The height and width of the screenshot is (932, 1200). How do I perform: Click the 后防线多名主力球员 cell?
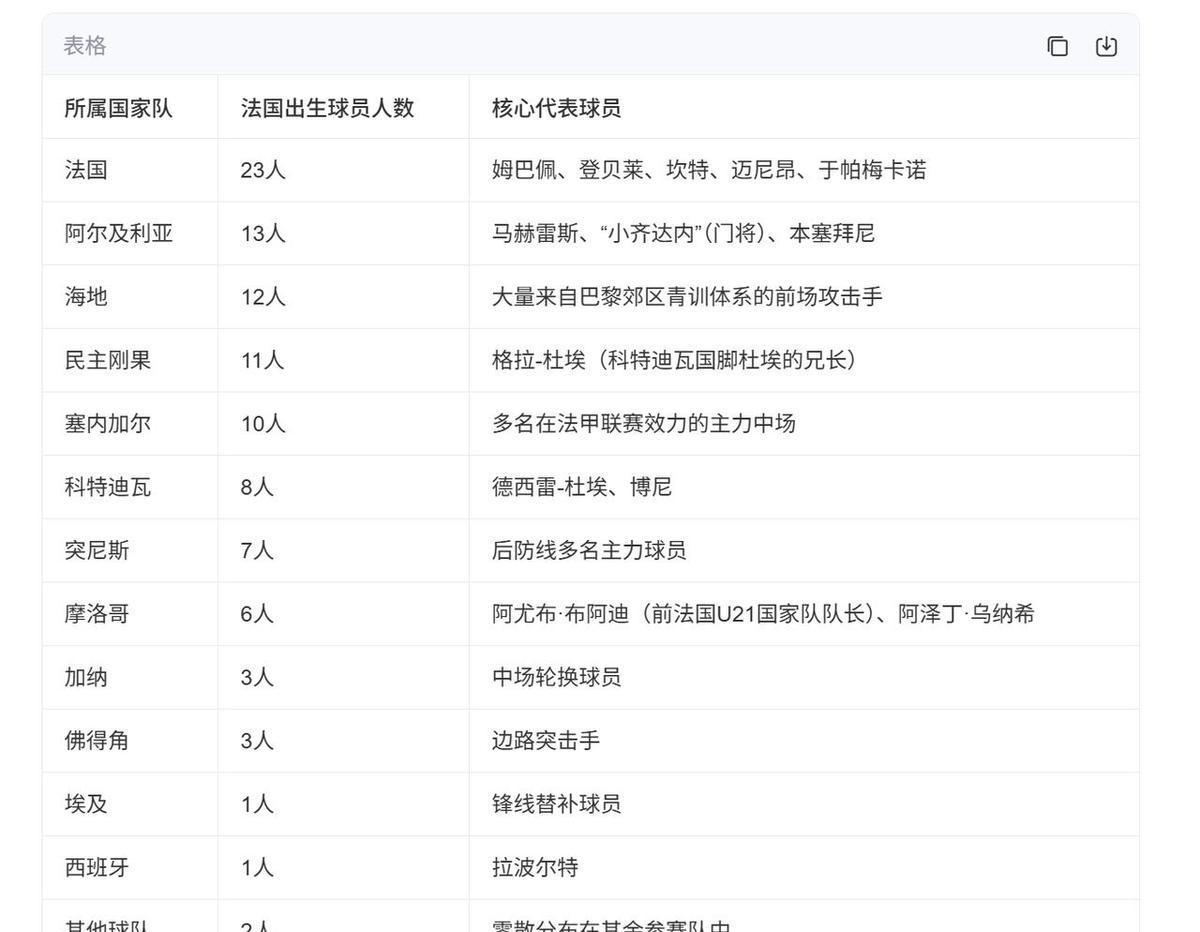click(x=804, y=551)
